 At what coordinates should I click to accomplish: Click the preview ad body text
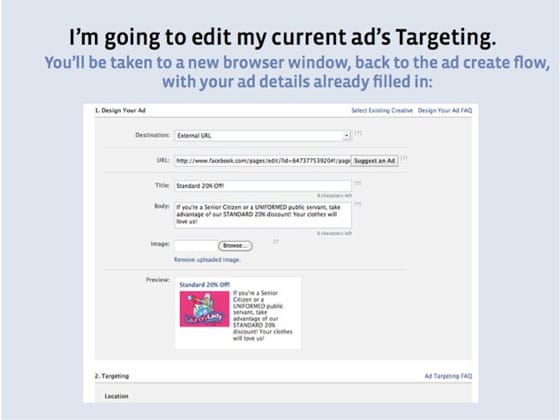(x=262, y=315)
